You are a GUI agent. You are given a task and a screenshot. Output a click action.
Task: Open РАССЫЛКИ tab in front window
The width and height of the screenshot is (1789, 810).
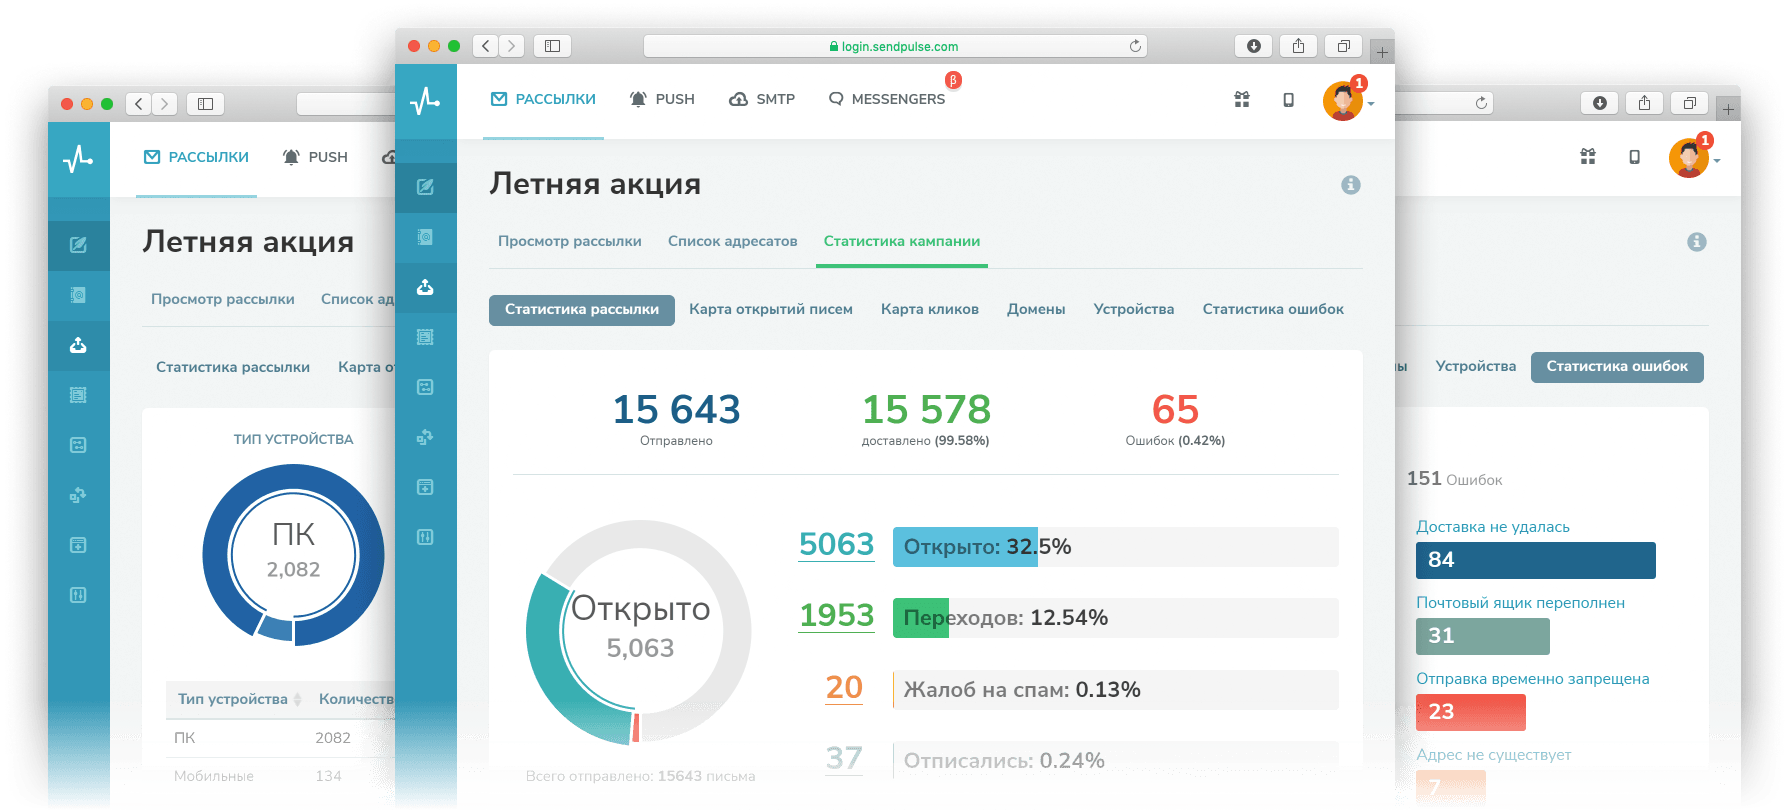pyautogui.click(x=543, y=99)
